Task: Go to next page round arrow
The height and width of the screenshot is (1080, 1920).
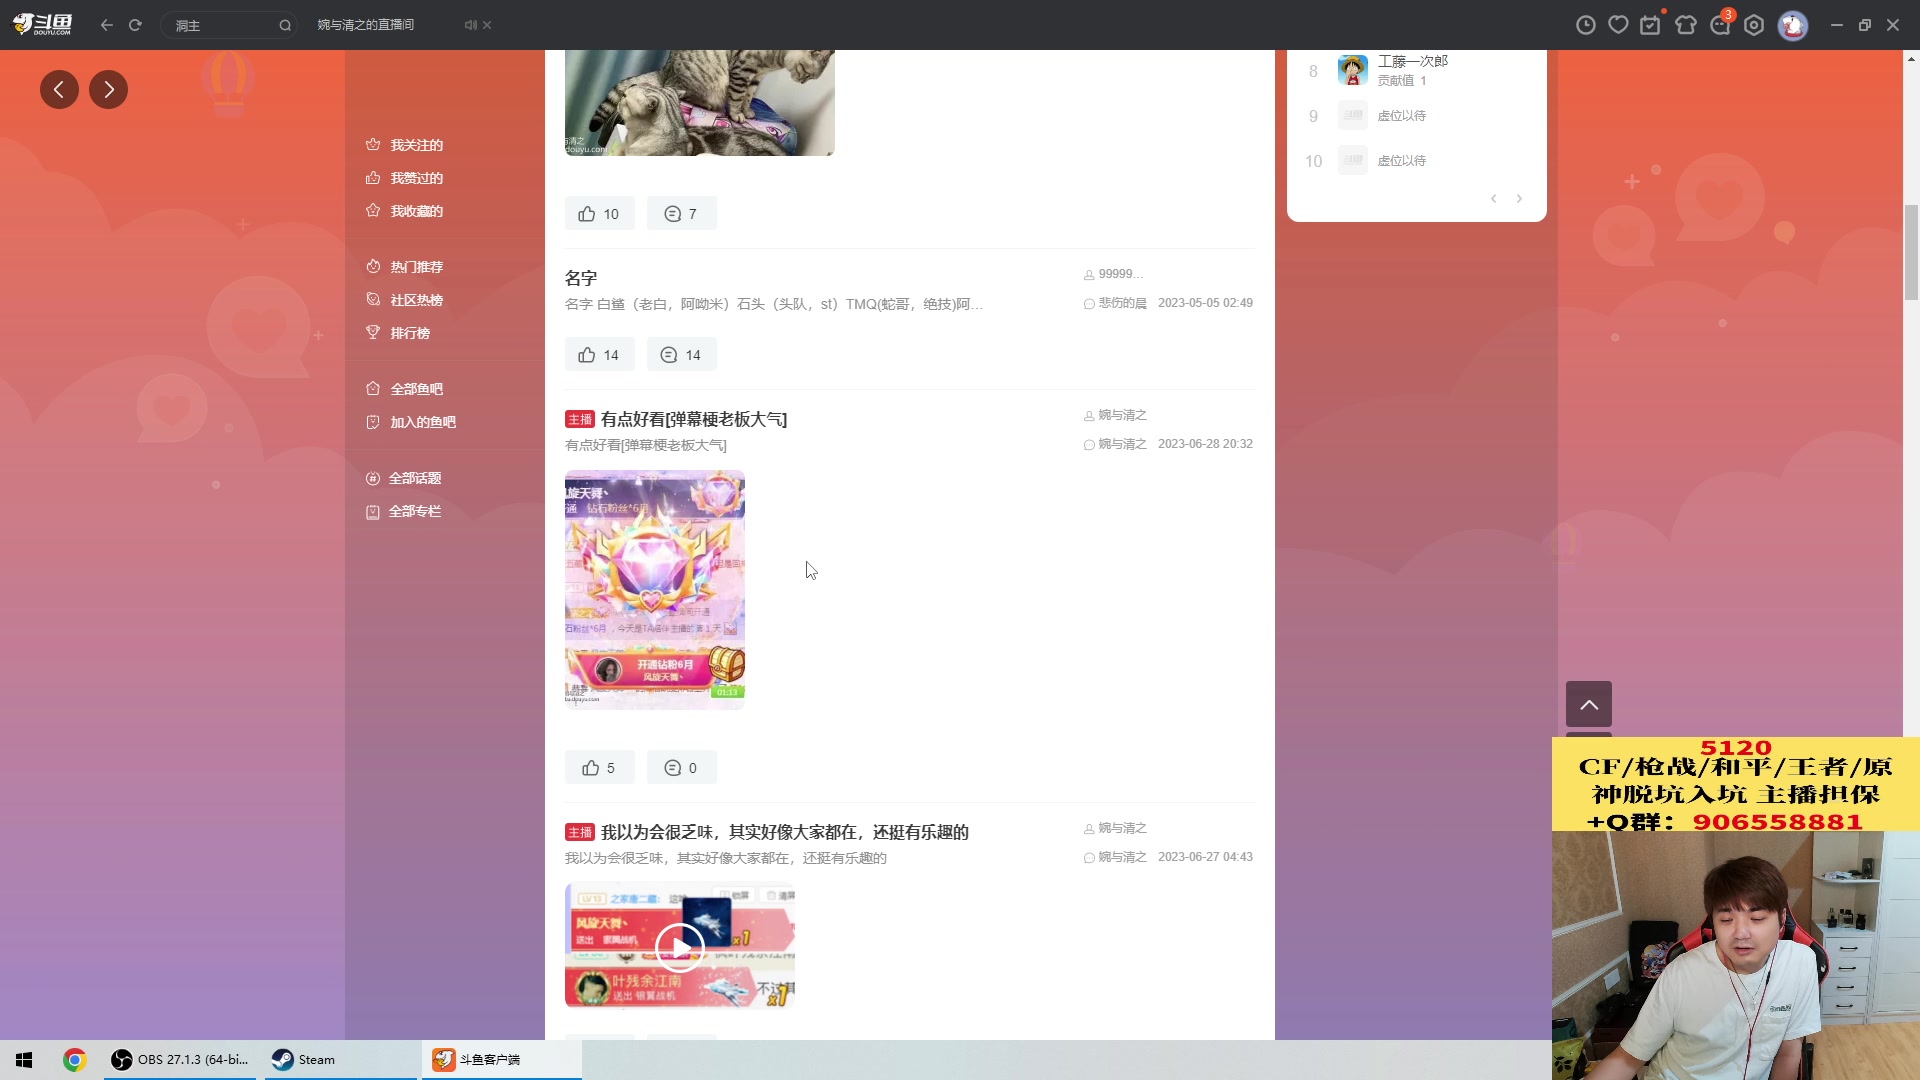Action: [x=108, y=90]
